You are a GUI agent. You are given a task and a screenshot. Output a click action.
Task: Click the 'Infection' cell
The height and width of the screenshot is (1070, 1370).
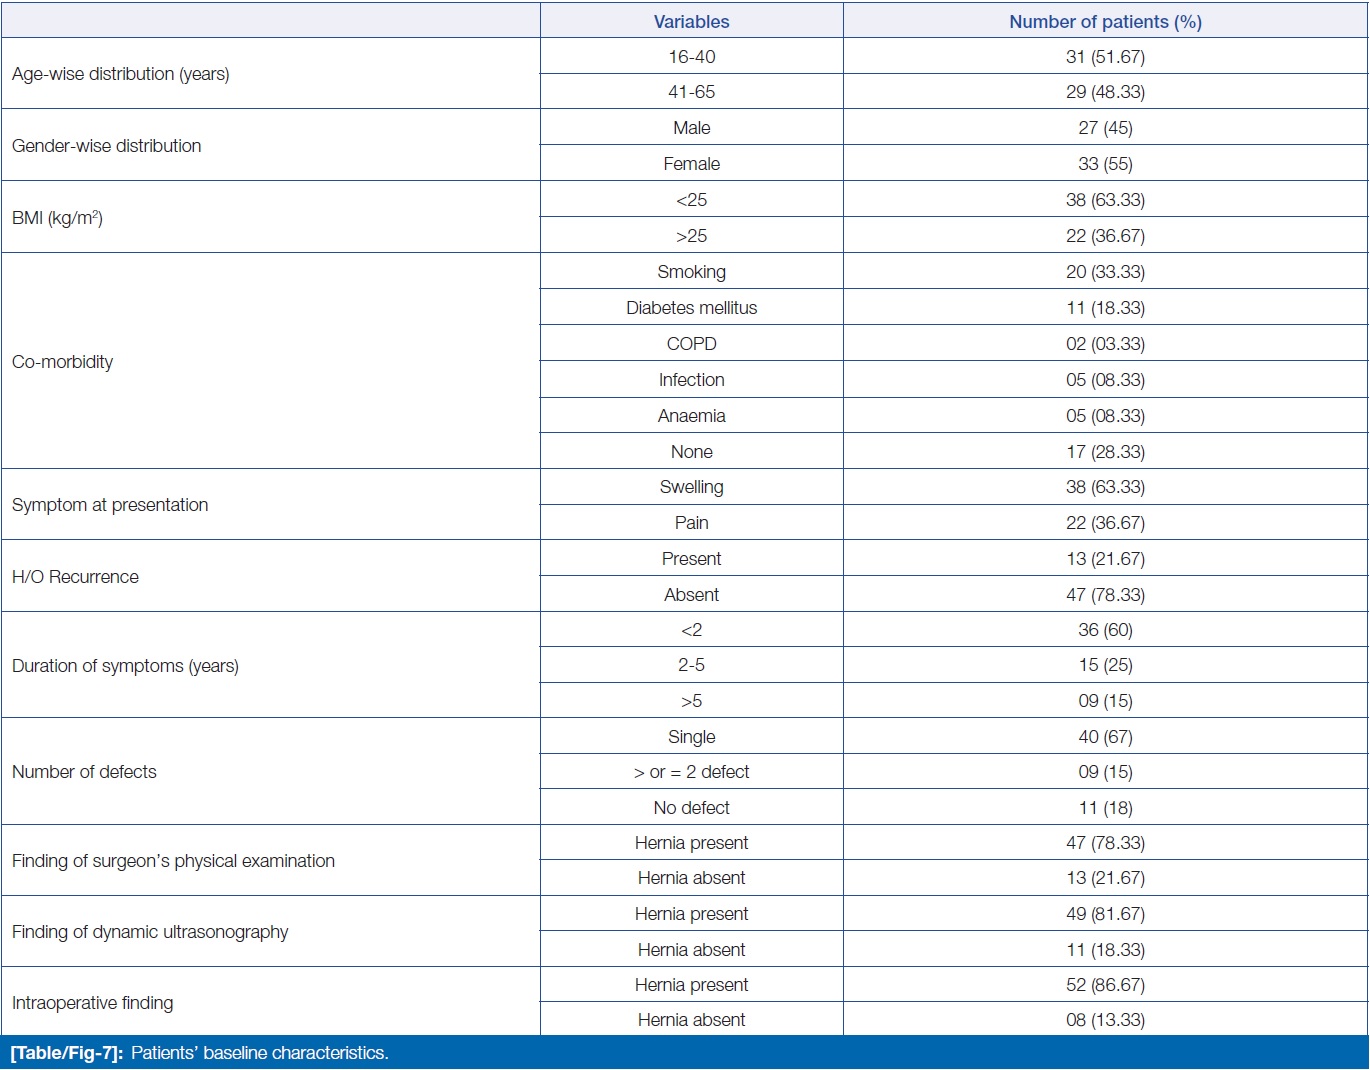tap(691, 380)
